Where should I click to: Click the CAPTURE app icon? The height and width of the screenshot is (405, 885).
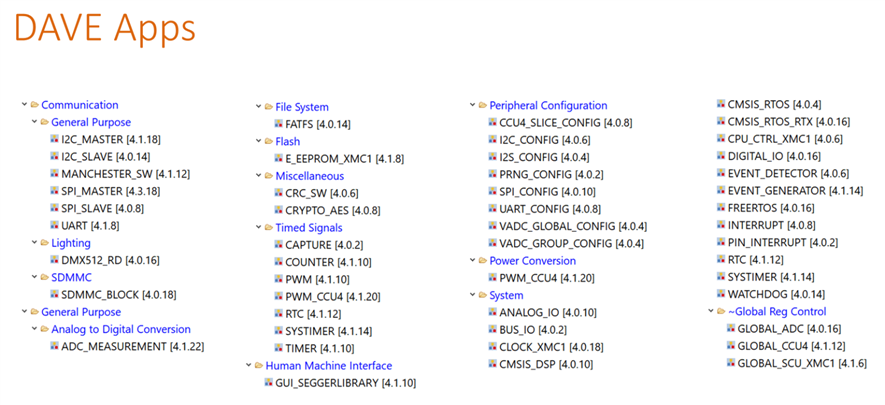pyautogui.click(x=278, y=245)
